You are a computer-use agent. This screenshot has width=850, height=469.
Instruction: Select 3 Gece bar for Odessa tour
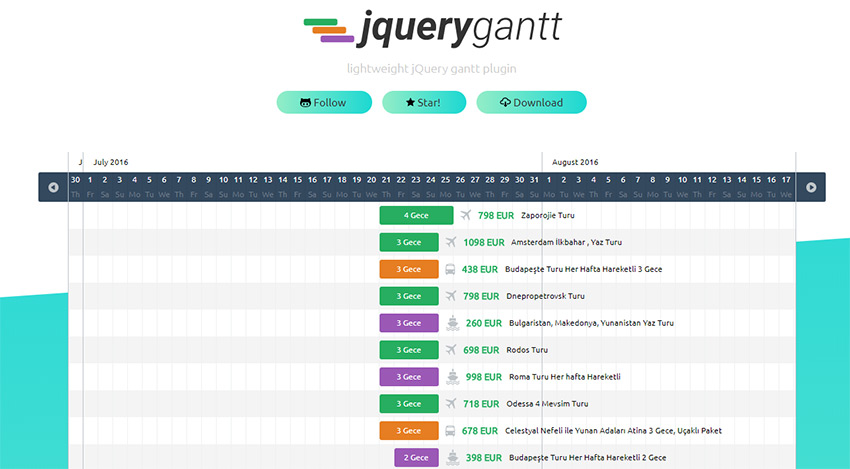409,404
